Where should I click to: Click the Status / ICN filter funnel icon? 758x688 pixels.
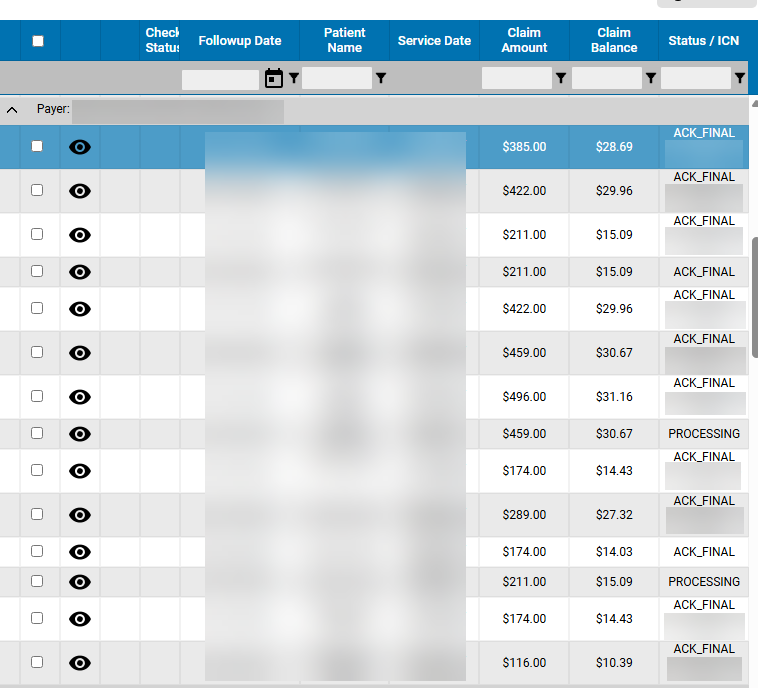(740, 78)
